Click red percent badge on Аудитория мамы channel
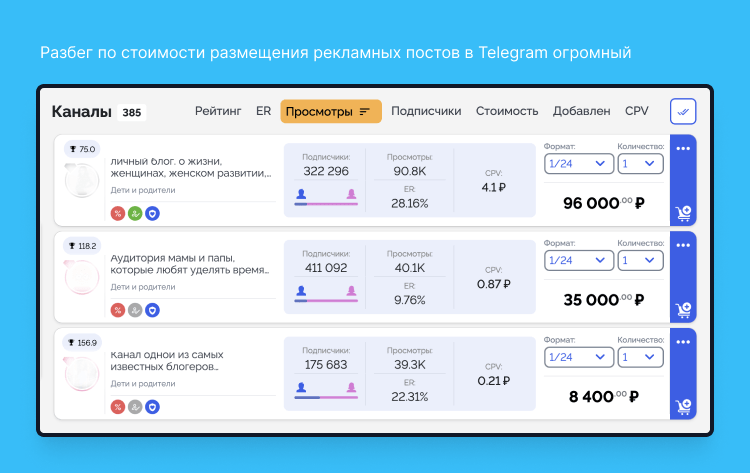Screen dimensions: 750x473 point(118,310)
